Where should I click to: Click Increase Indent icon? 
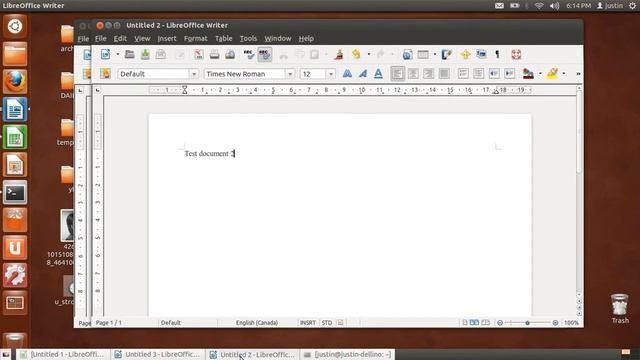tap(509, 73)
